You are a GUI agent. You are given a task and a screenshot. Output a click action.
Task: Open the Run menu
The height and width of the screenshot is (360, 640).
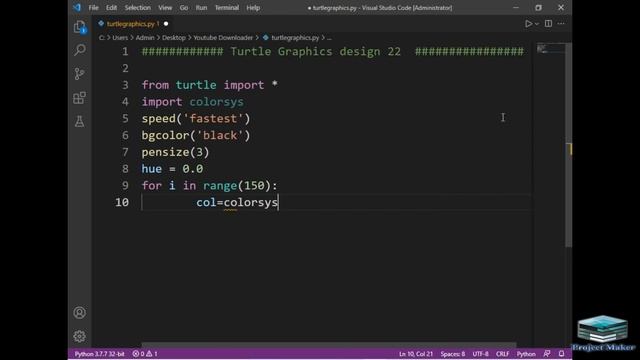(201, 8)
